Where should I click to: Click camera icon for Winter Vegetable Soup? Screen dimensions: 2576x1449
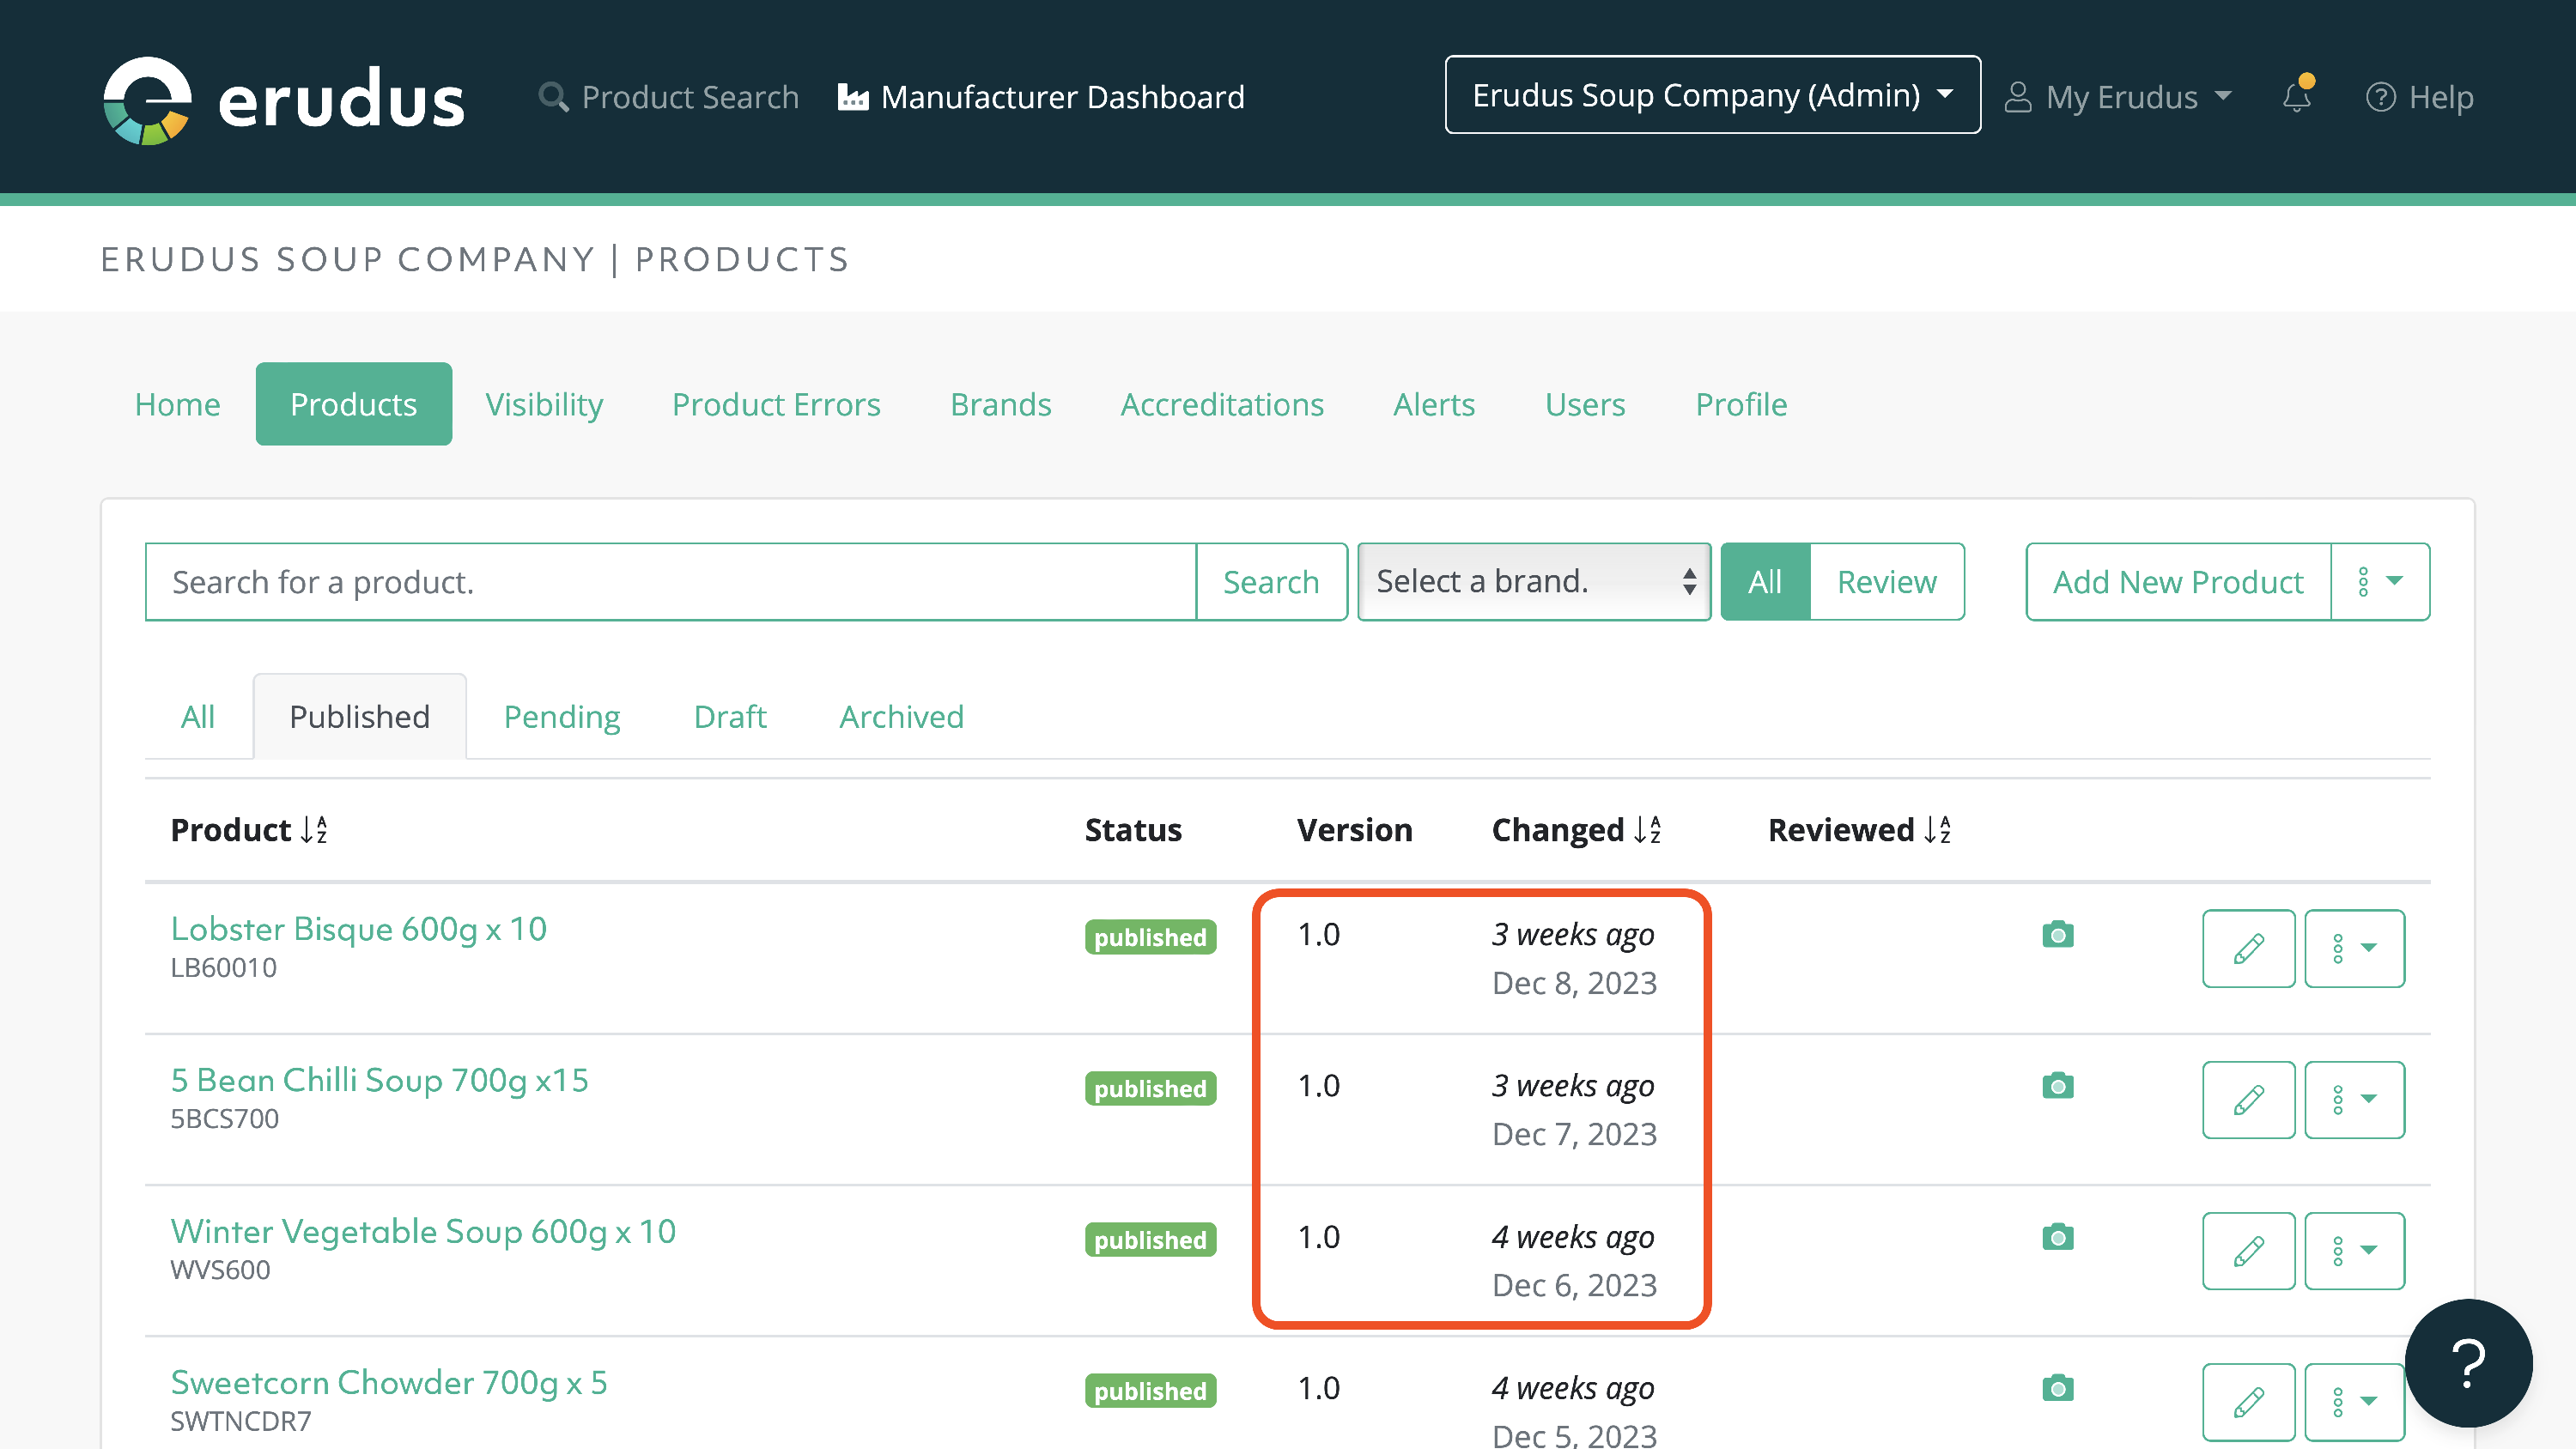pyautogui.click(x=2058, y=1237)
